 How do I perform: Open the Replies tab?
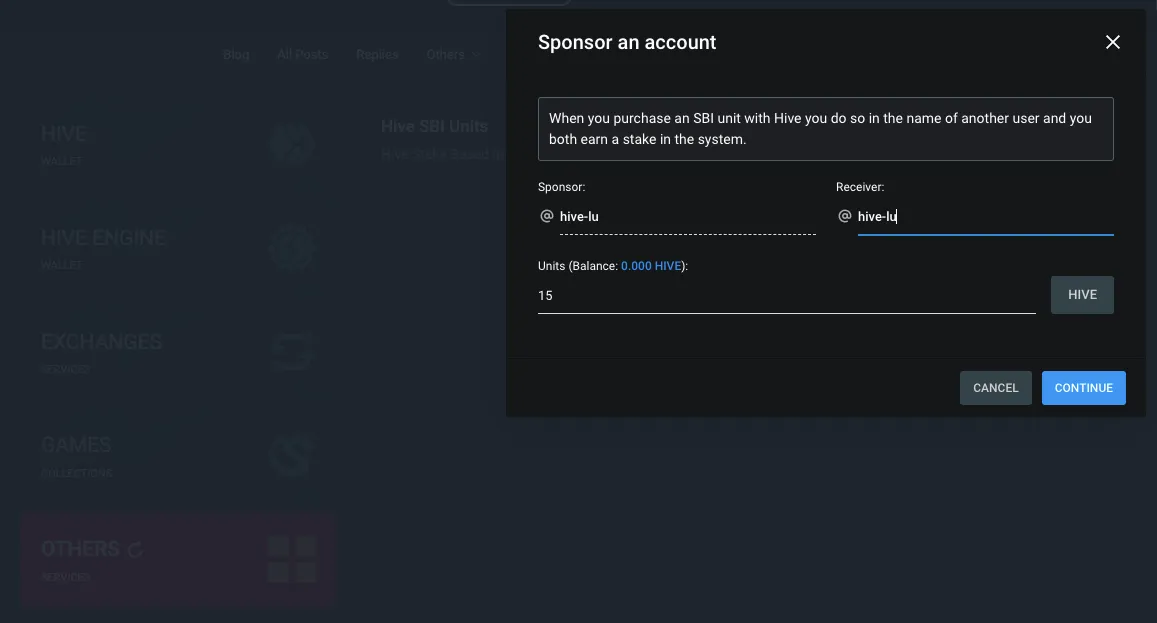tap(377, 55)
